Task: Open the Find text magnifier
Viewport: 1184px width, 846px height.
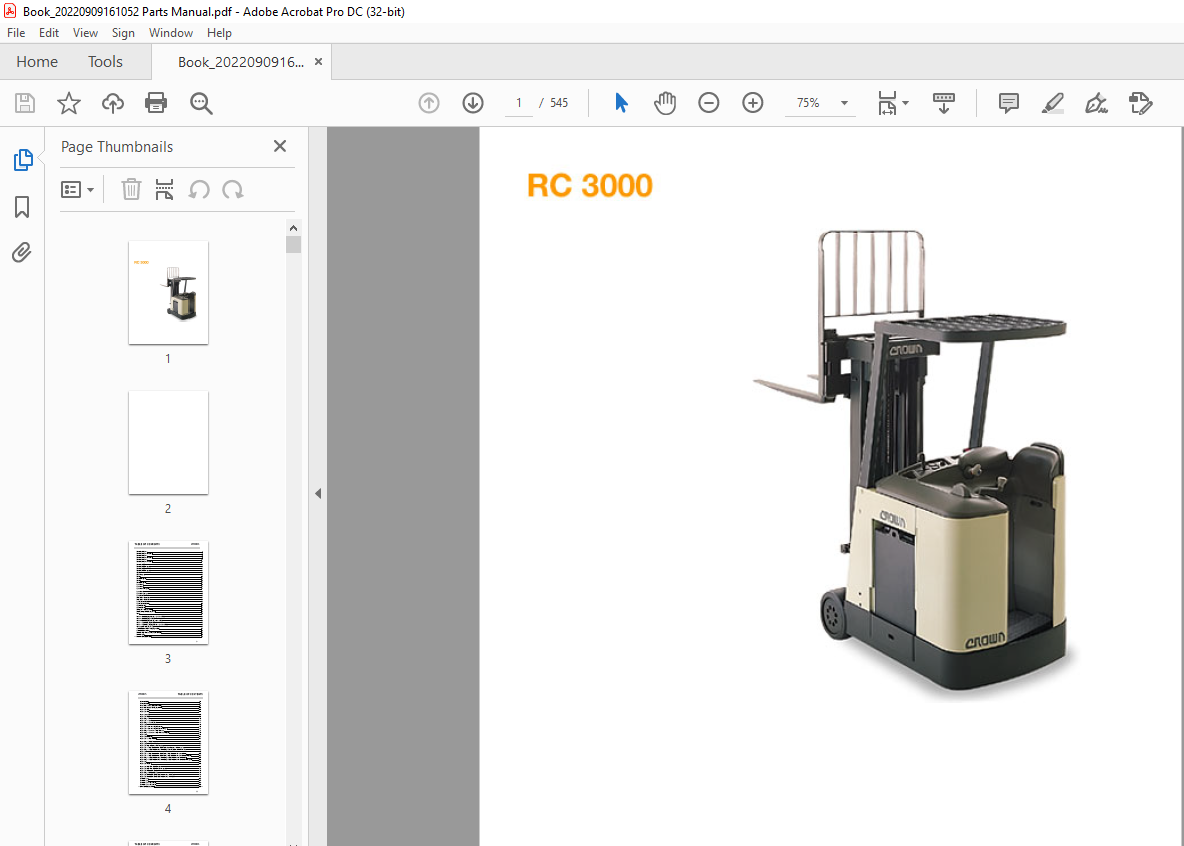Action: point(201,103)
